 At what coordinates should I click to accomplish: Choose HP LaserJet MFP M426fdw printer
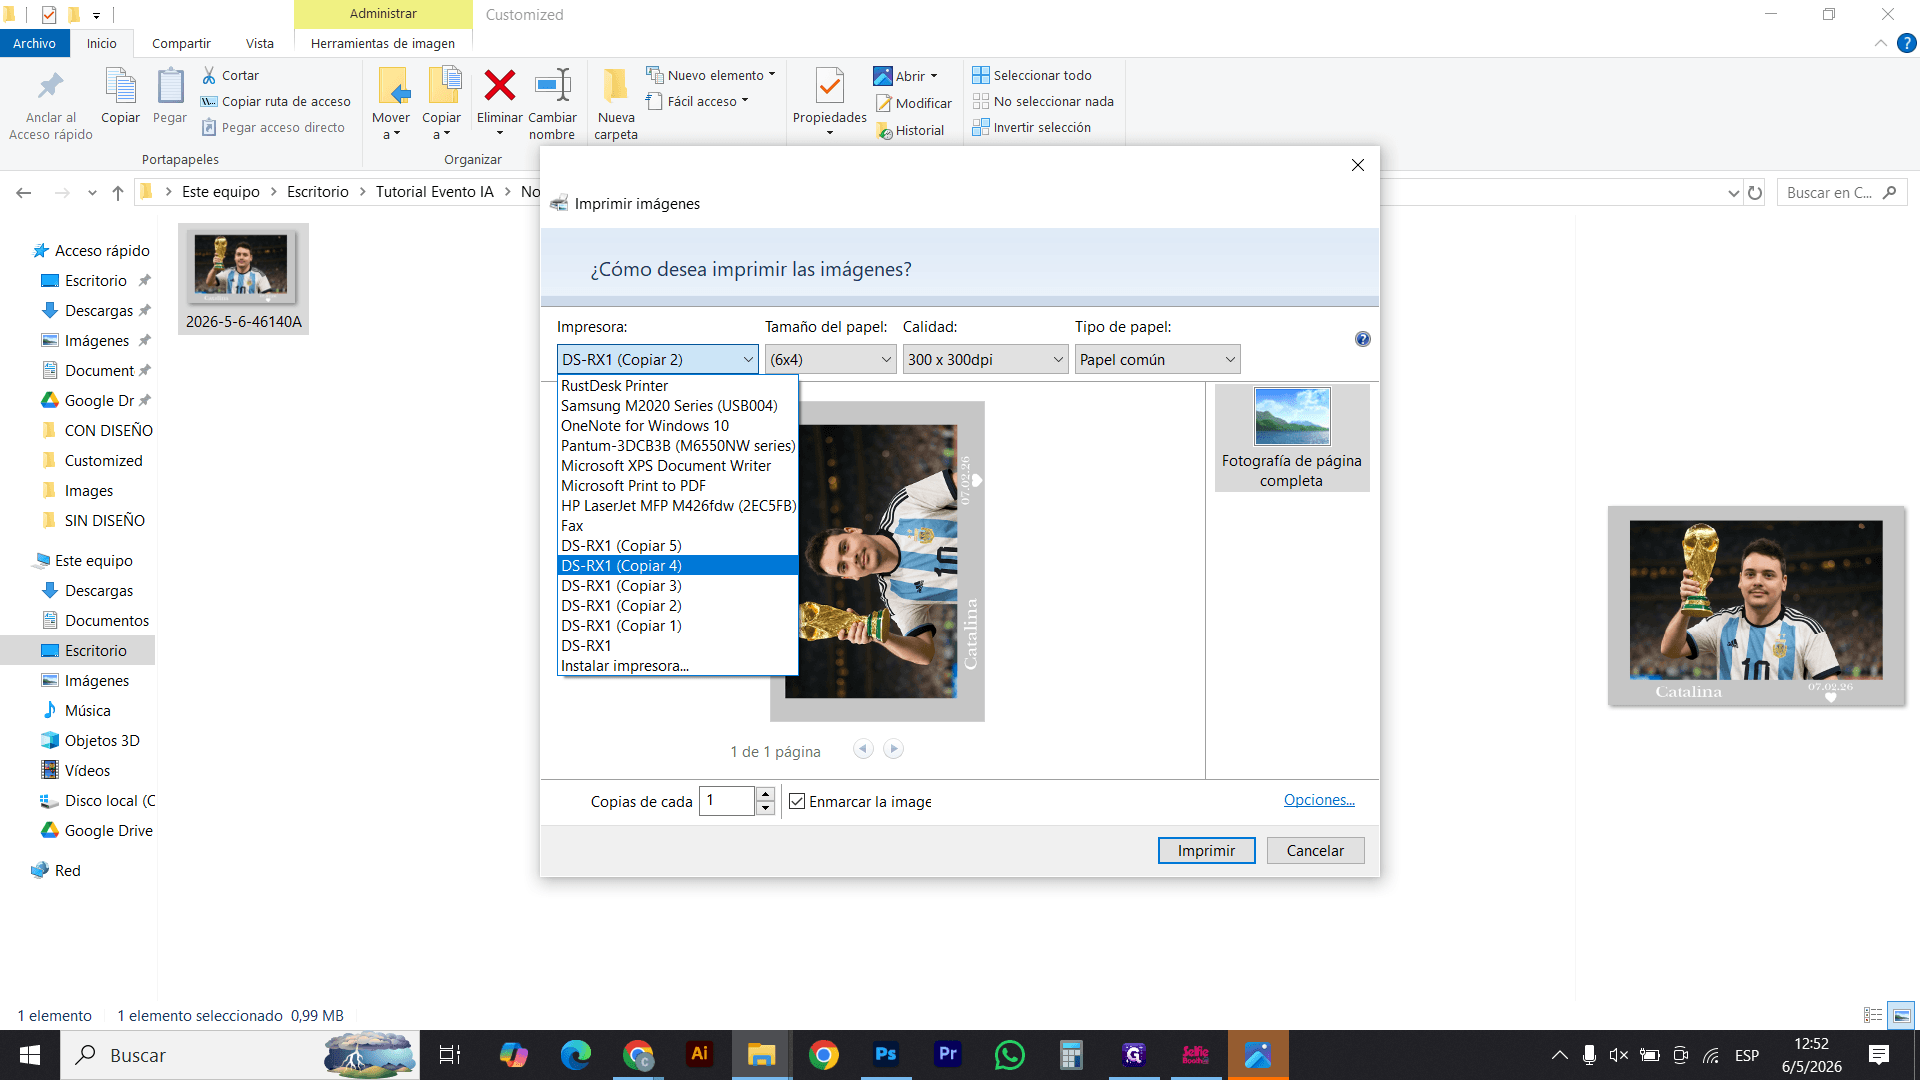tap(678, 505)
